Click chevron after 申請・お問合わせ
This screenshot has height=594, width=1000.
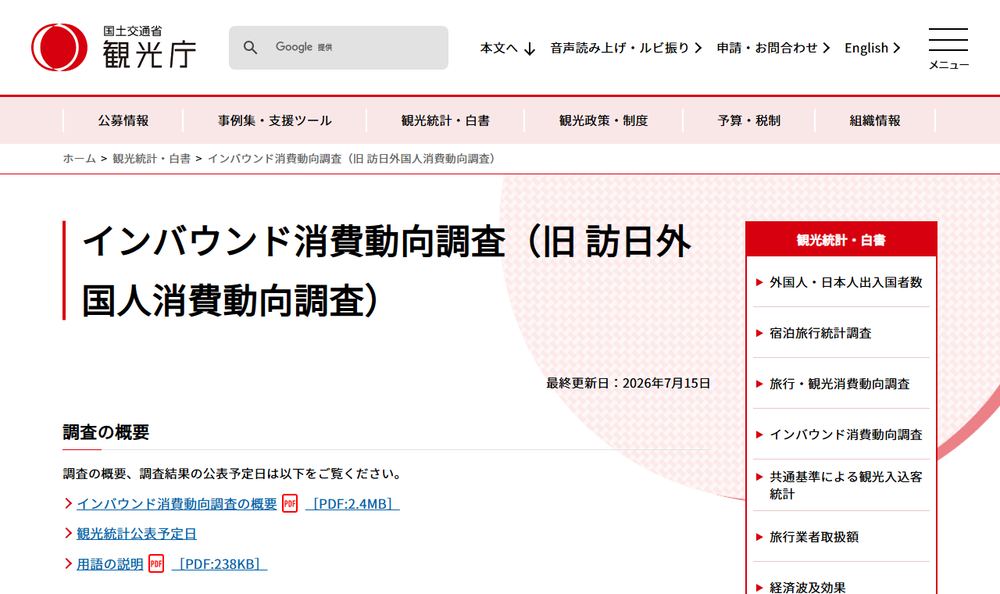click(x=826, y=48)
